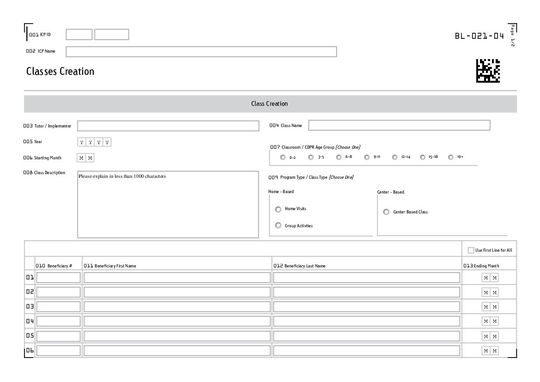
Task: Click Beneficiary First Name field in row 05
Action: (177, 336)
